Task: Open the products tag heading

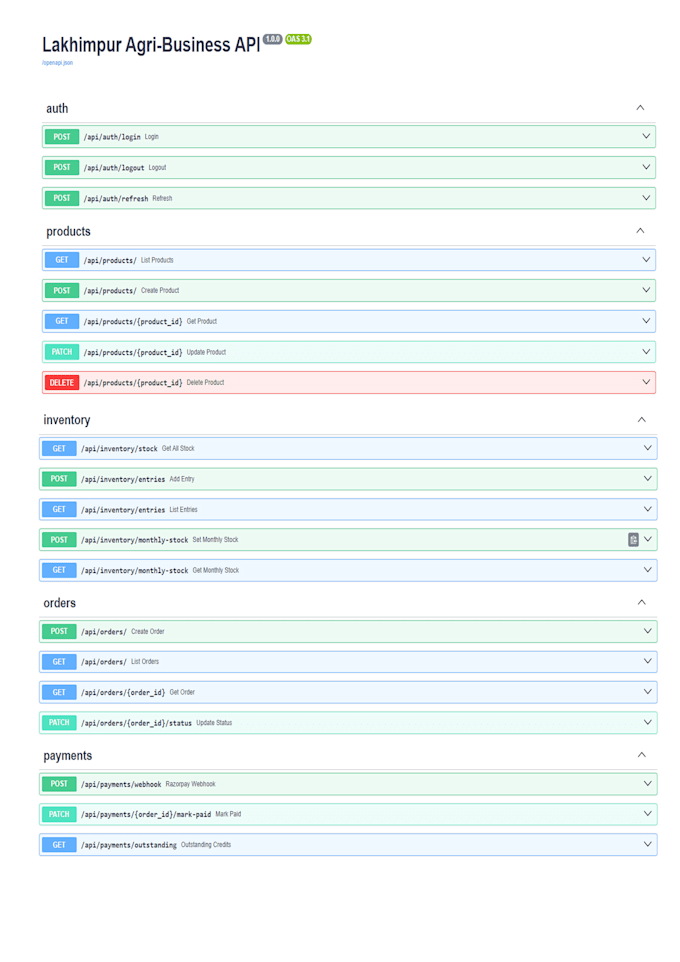Action: tap(68, 231)
